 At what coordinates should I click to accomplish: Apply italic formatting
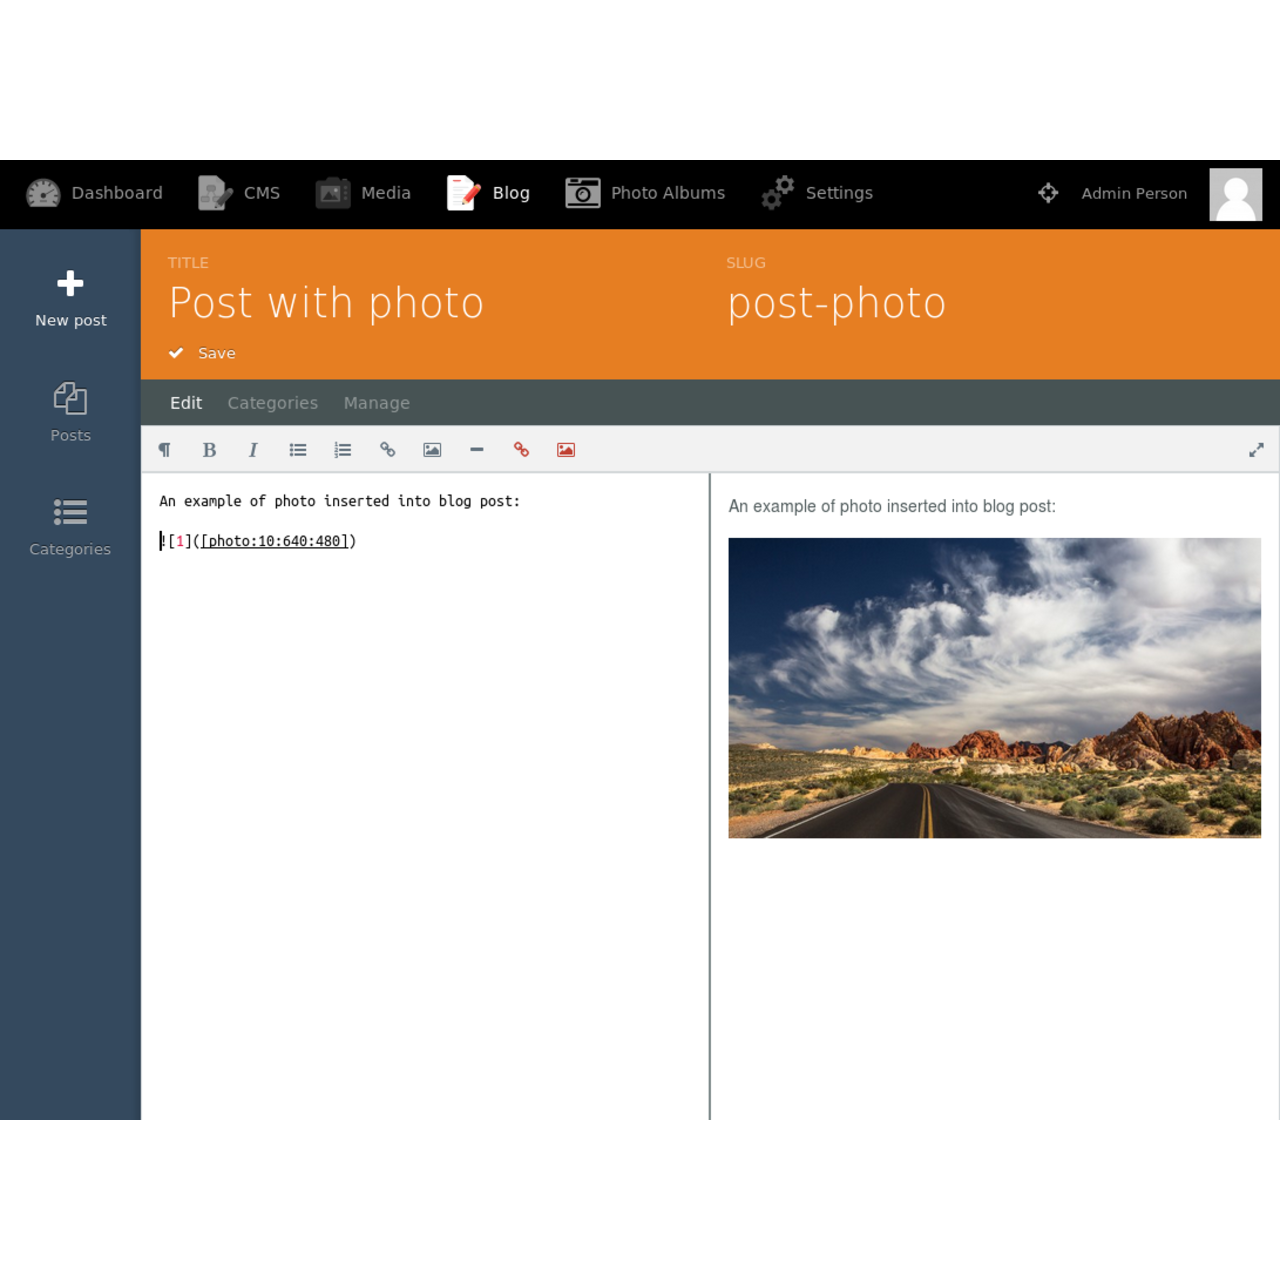coord(253,450)
